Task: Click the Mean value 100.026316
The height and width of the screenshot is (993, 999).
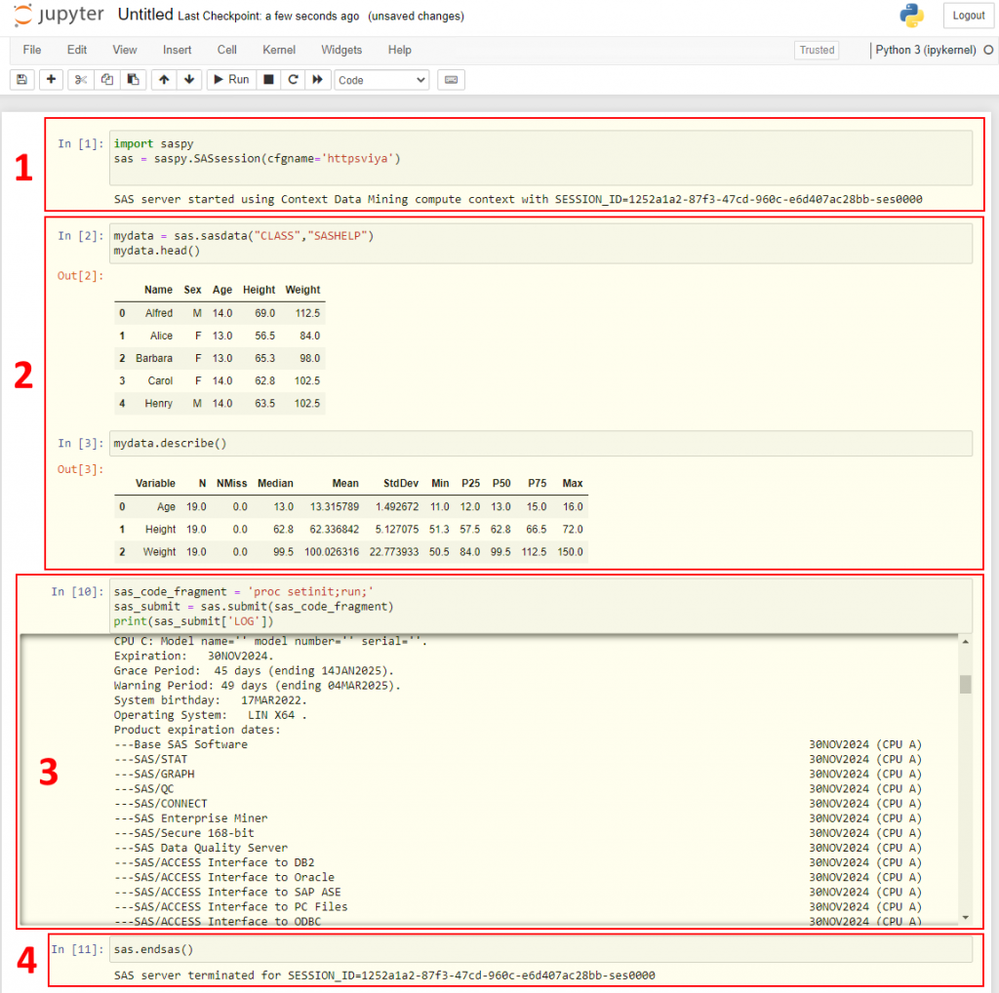Action: click(x=331, y=552)
